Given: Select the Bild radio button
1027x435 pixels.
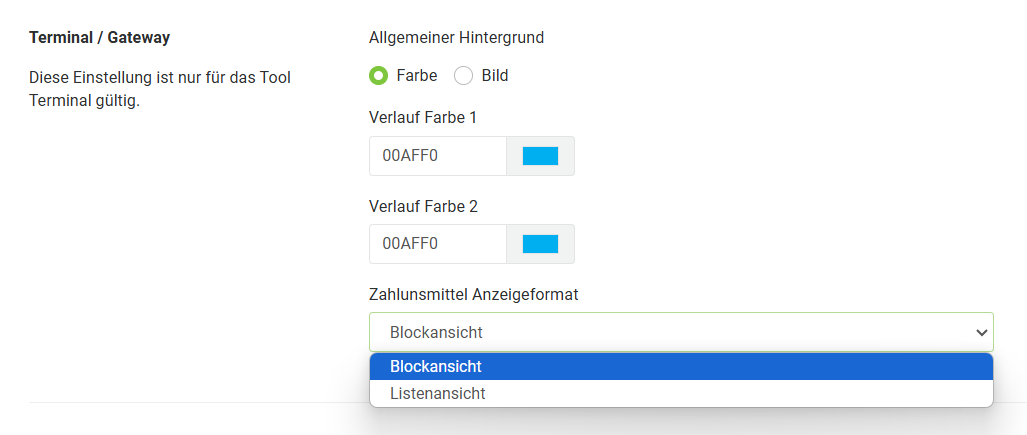Looking at the screenshot, I should point(464,76).
